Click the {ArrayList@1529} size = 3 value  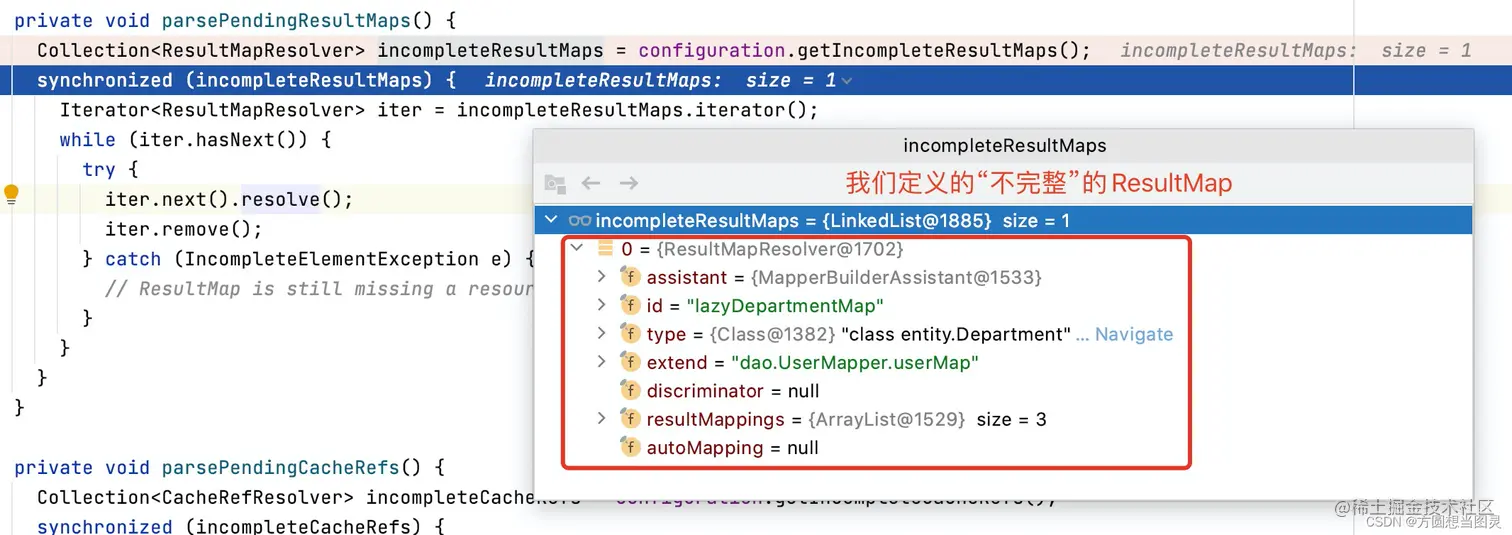927,419
